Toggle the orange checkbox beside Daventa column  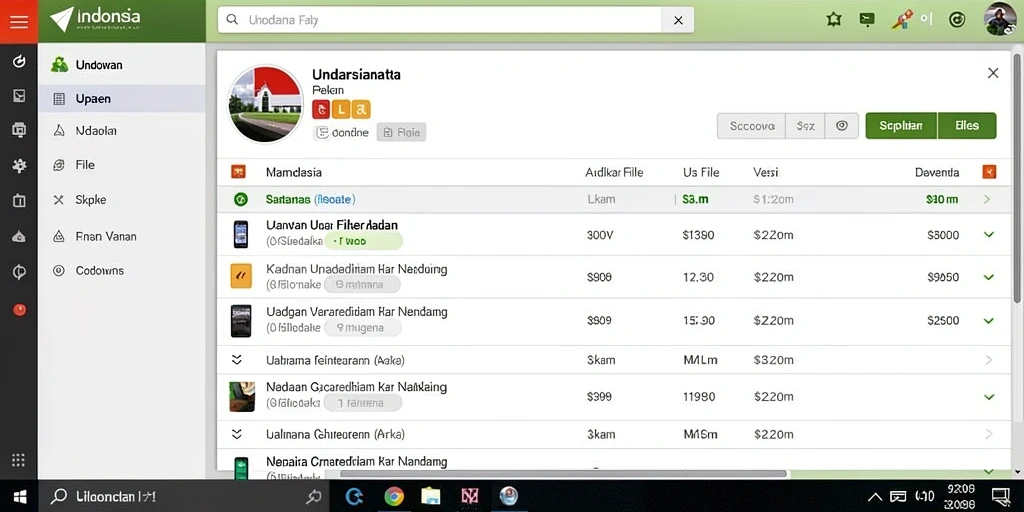pos(989,172)
